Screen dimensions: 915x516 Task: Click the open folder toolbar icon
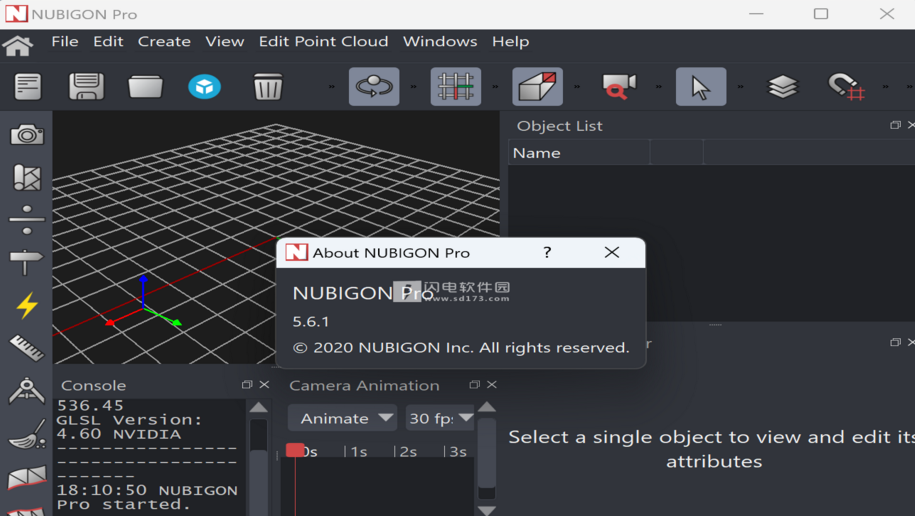(145, 86)
